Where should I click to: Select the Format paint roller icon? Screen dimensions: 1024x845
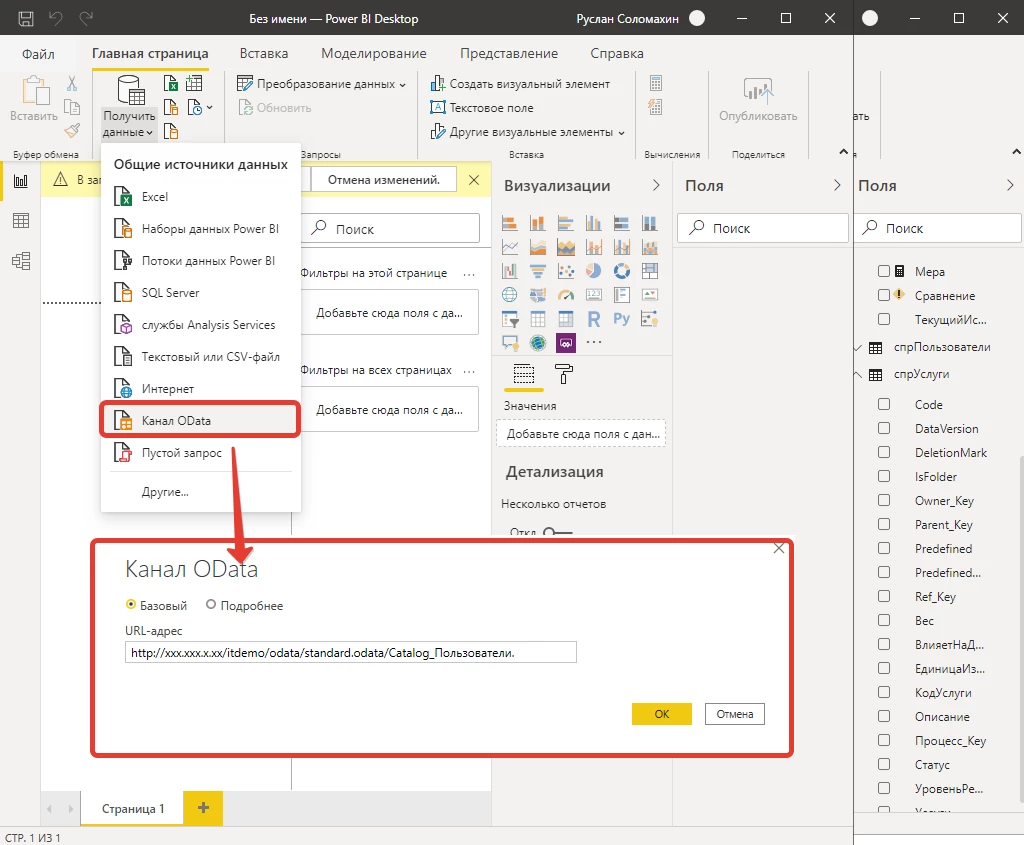(x=564, y=374)
